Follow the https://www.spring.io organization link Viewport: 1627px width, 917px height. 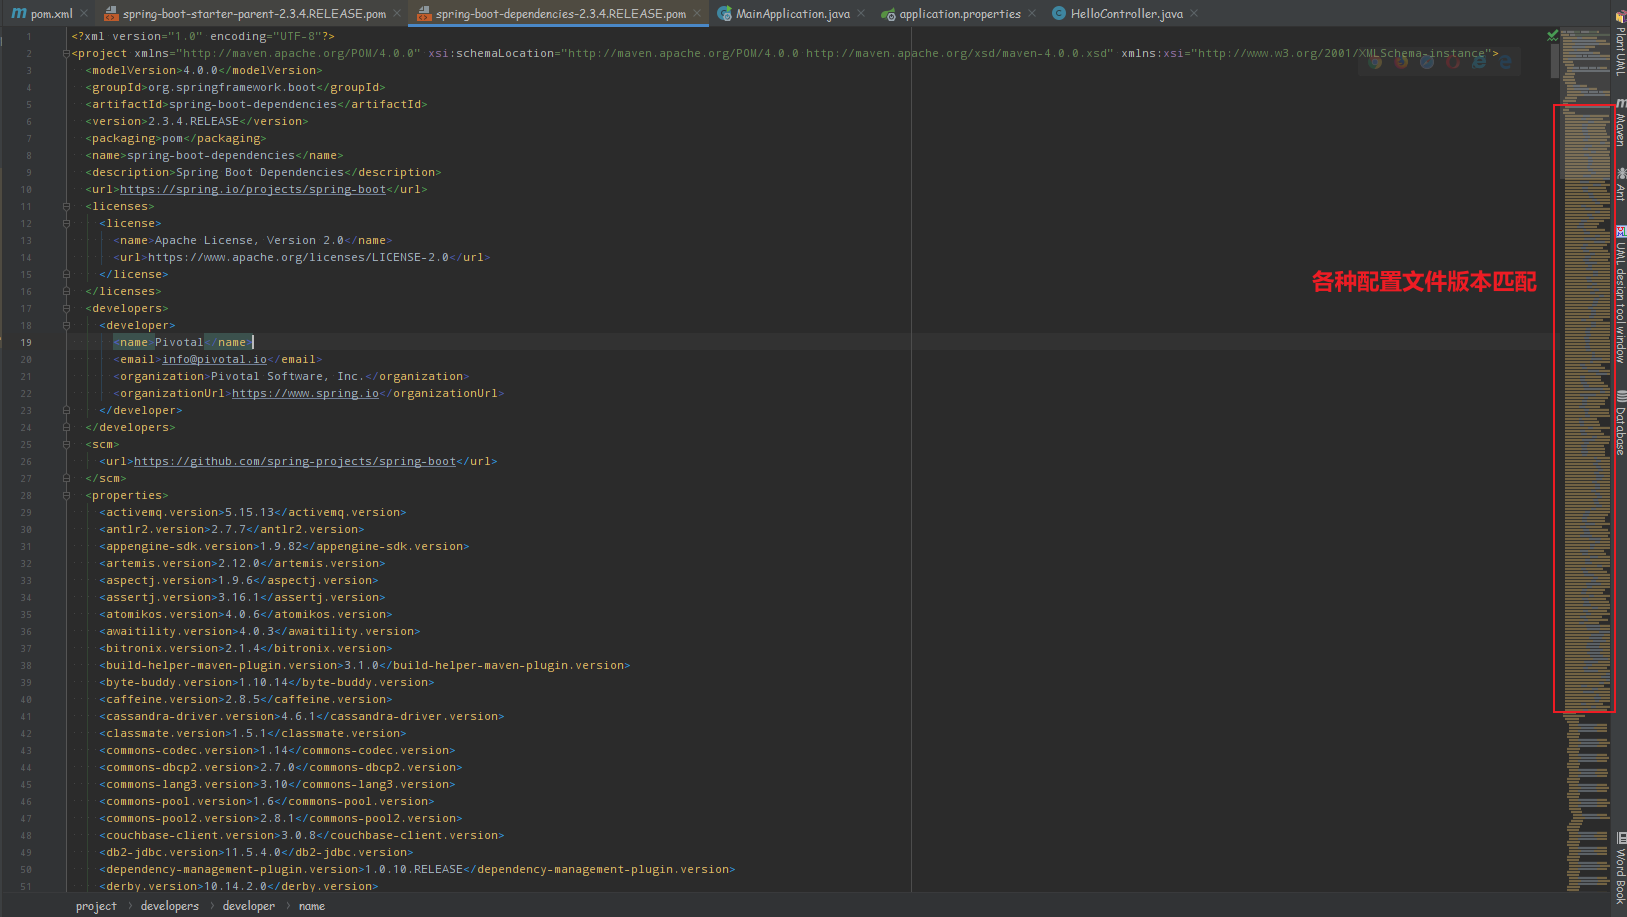tap(305, 393)
